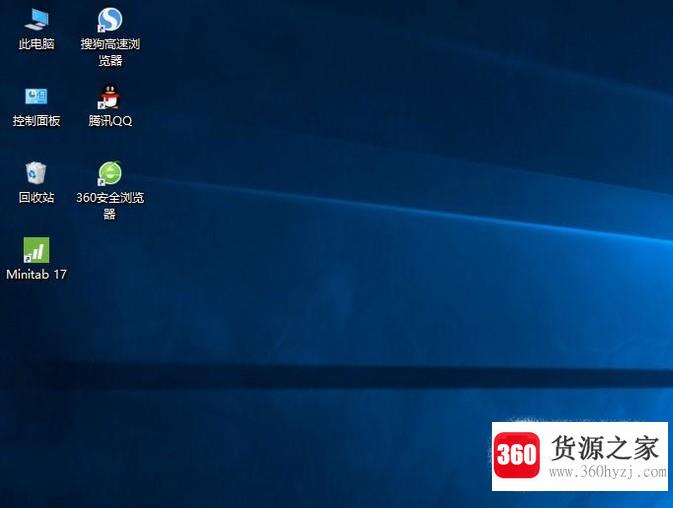Select the 回收站 recycle bin icon
The width and height of the screenshot is (673, 508).
click(x=36, y=173)
